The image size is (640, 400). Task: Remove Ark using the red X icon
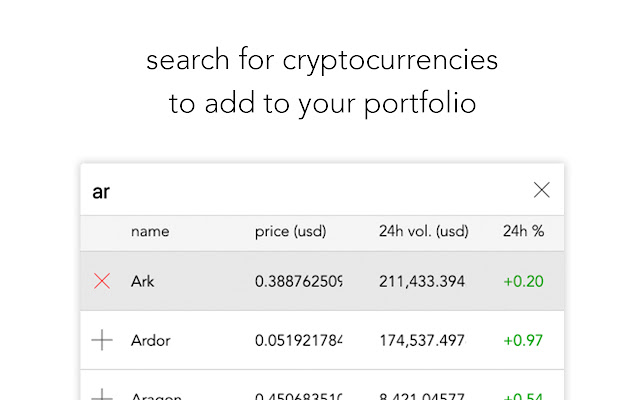pos(102,281)
